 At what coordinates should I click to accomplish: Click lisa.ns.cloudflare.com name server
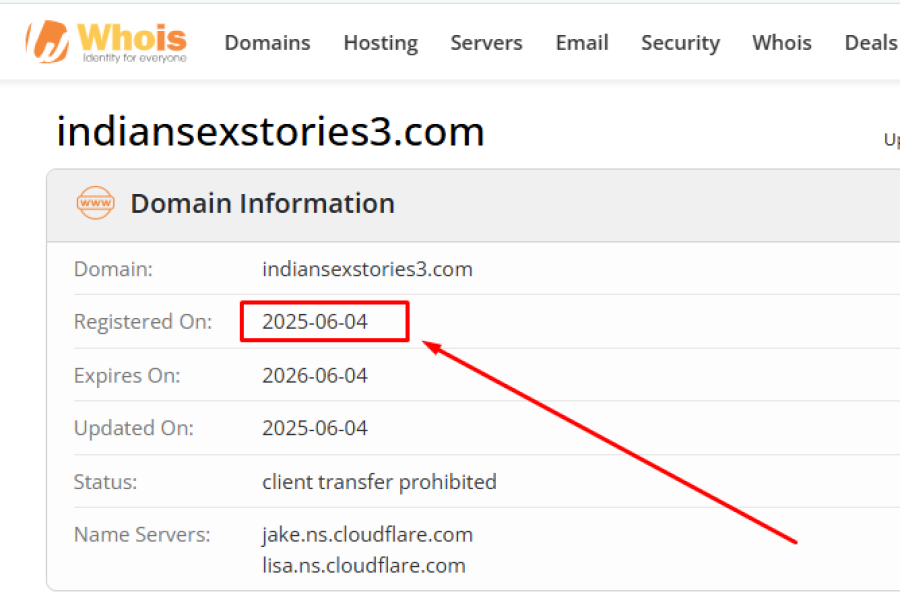(364, 565)
